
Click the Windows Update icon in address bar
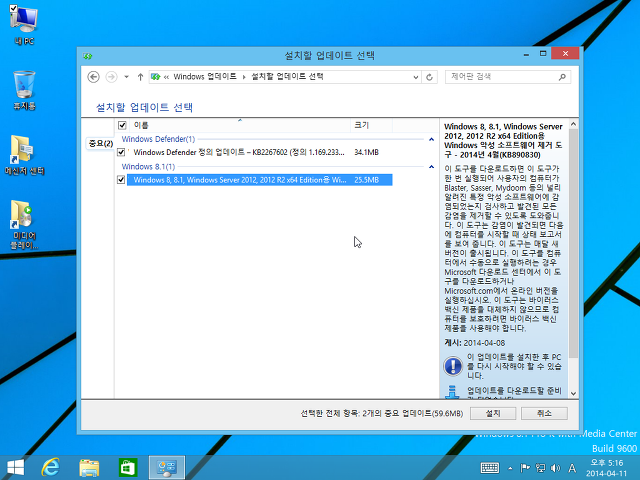tap(156, 76)
